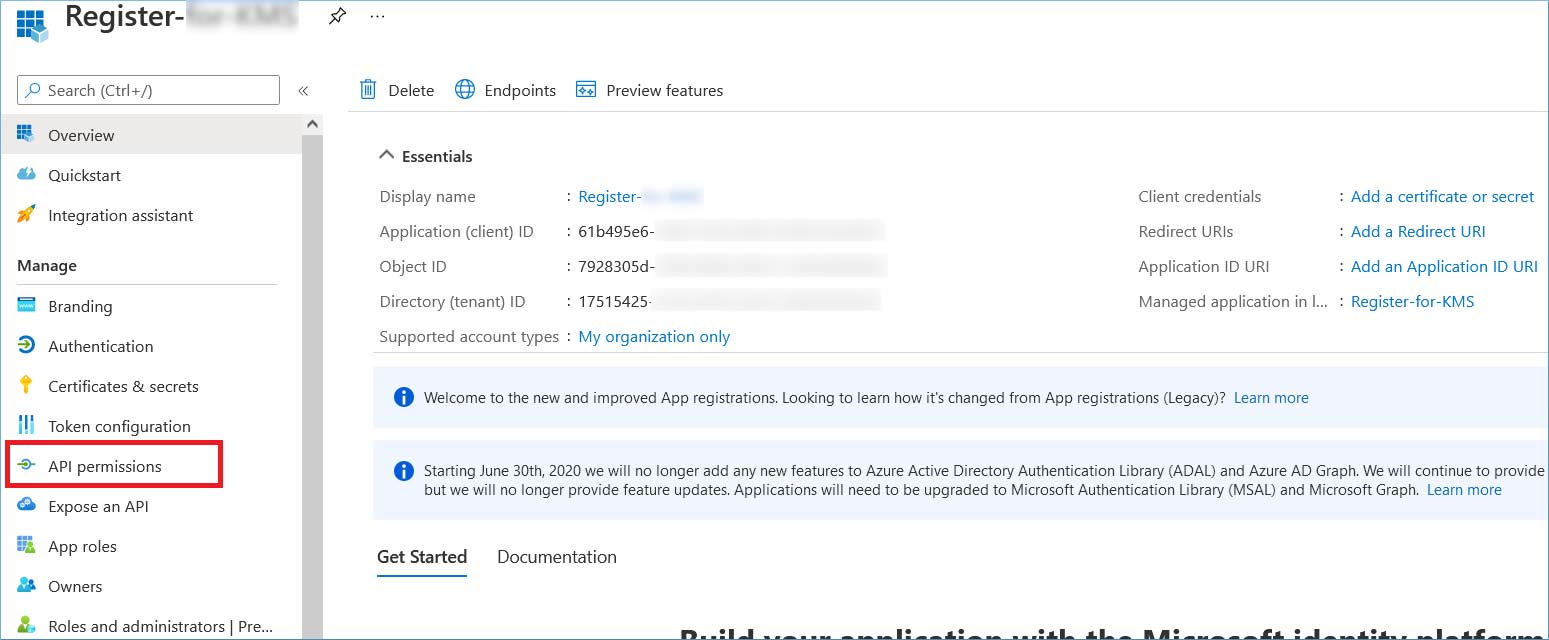Click the Integration assistant rocket icon
Viewport: 1549px width, 640px height.
tap(26, 215)
